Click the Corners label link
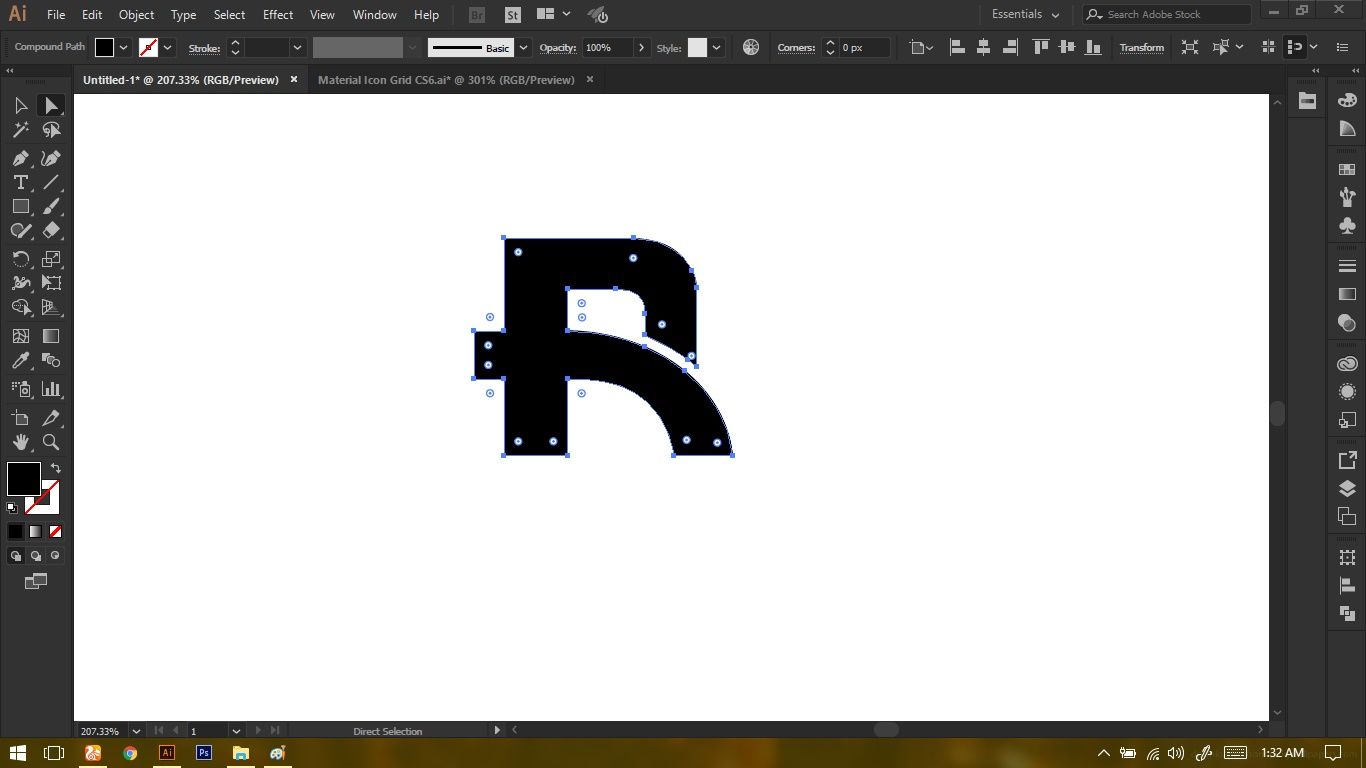This screenshot has width=1366, height=768. click(796, 48)
